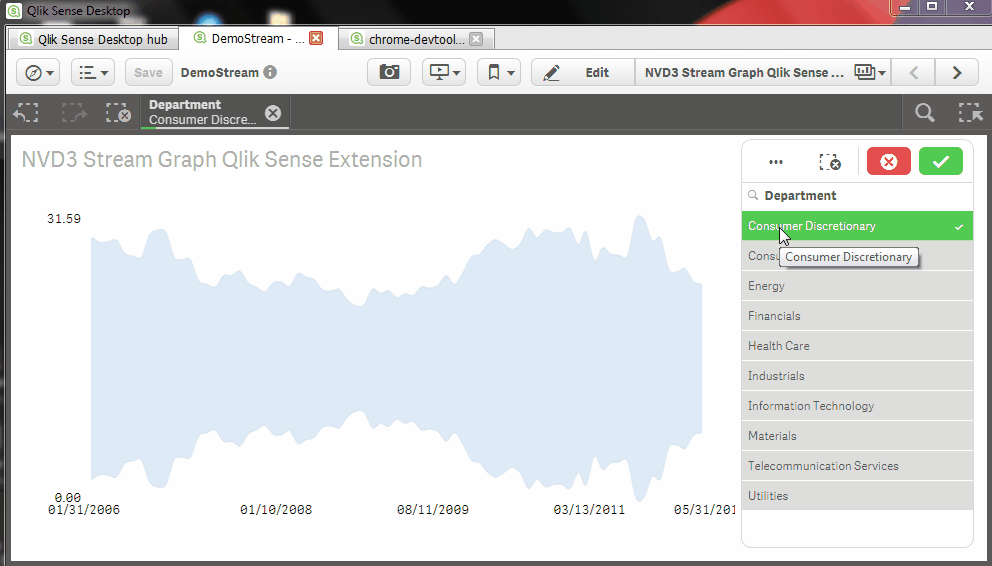Open the selections tool icon
The width and height of the screenshot is (992, 566).
click(x=970, y=113)
